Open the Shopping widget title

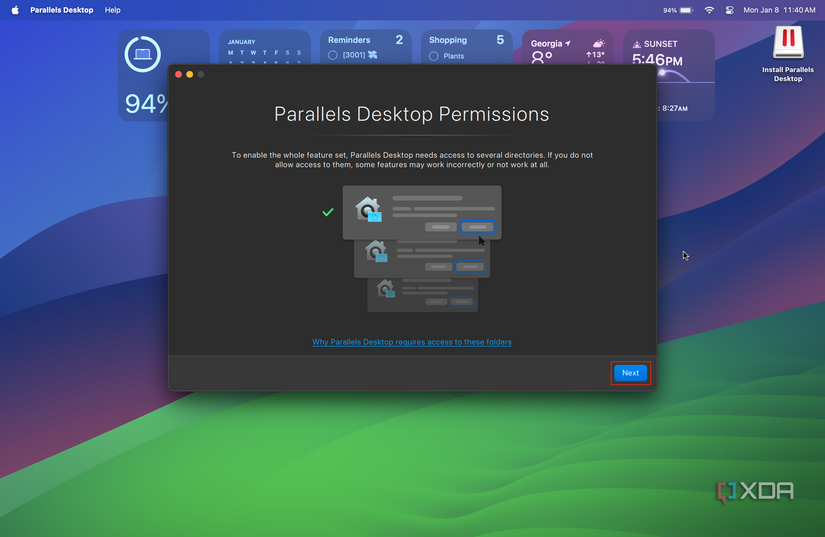[448, 40]
